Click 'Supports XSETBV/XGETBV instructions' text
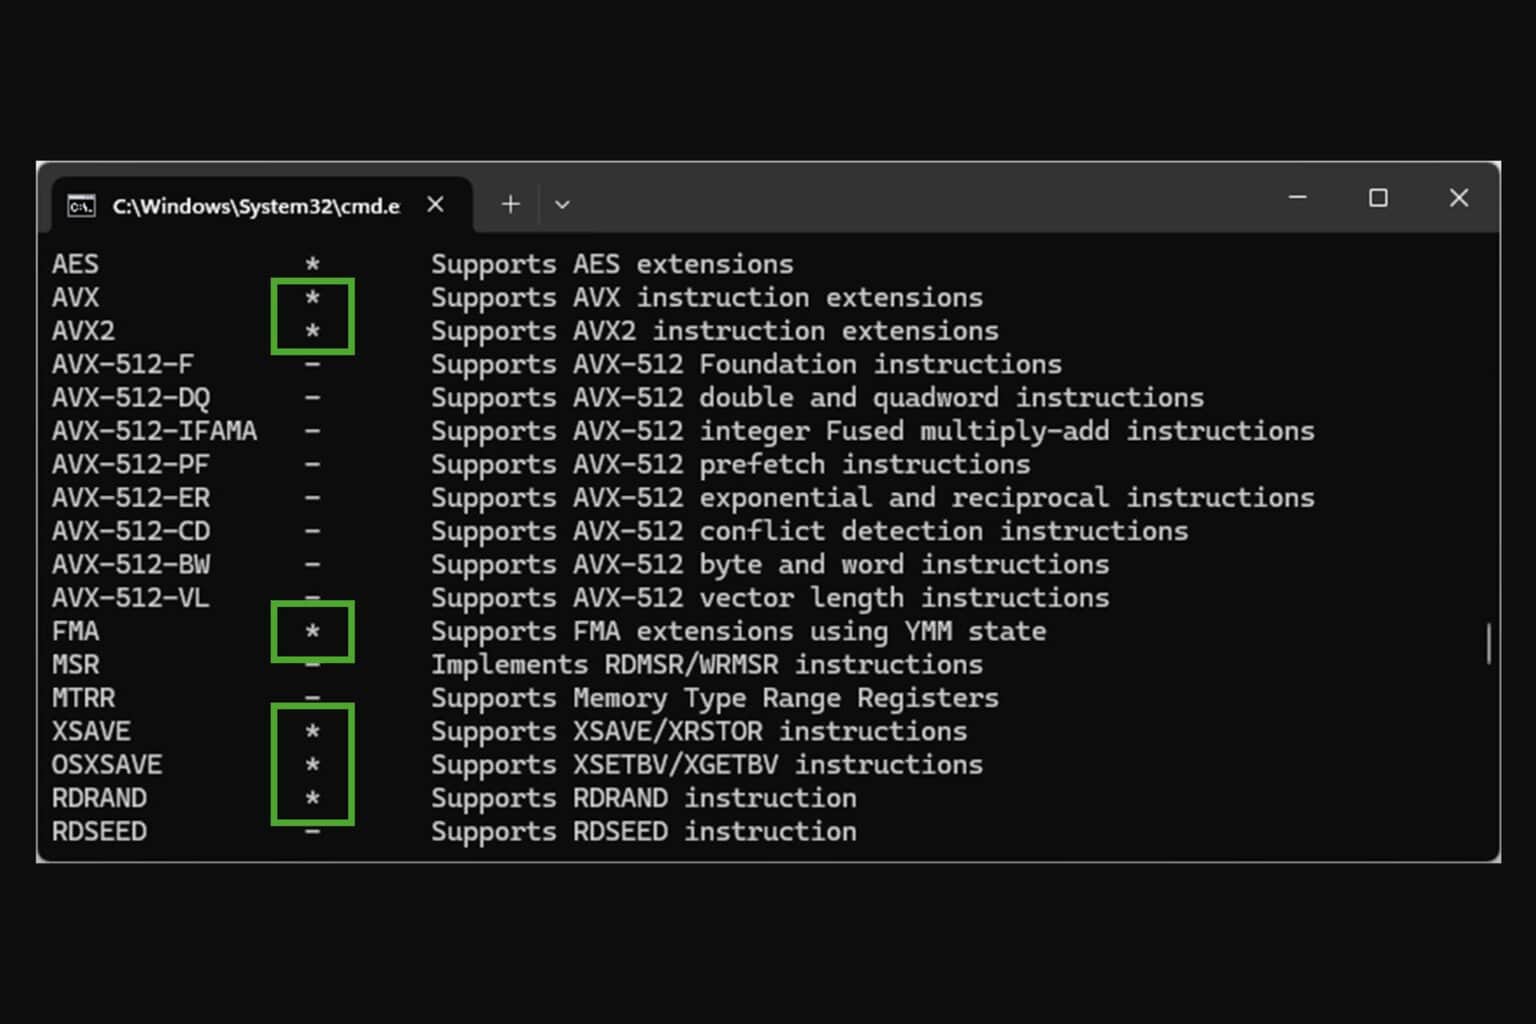Screen dimensions: 1536x1024 pyautogui.click(x=707, y=765)
